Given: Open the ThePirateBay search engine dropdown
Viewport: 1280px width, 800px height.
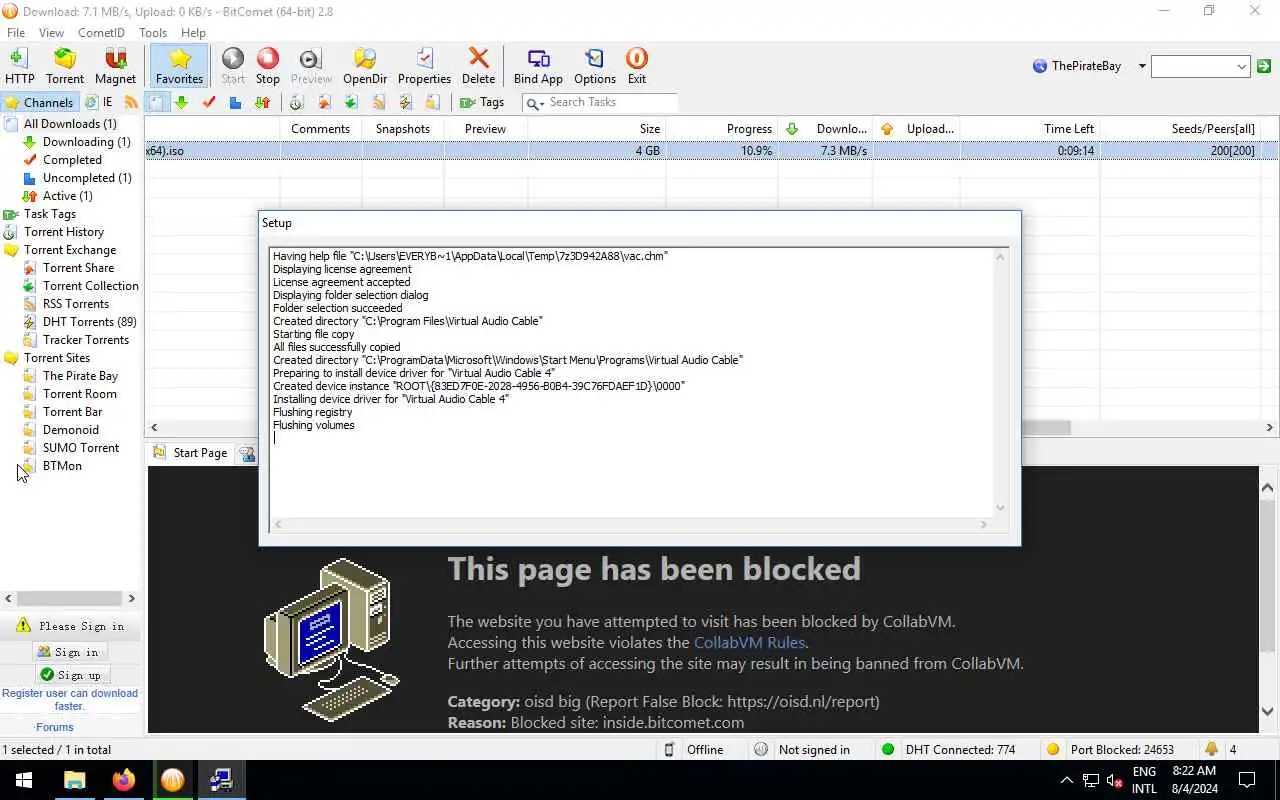Looking at the screenshot, I should point(1142,66).
